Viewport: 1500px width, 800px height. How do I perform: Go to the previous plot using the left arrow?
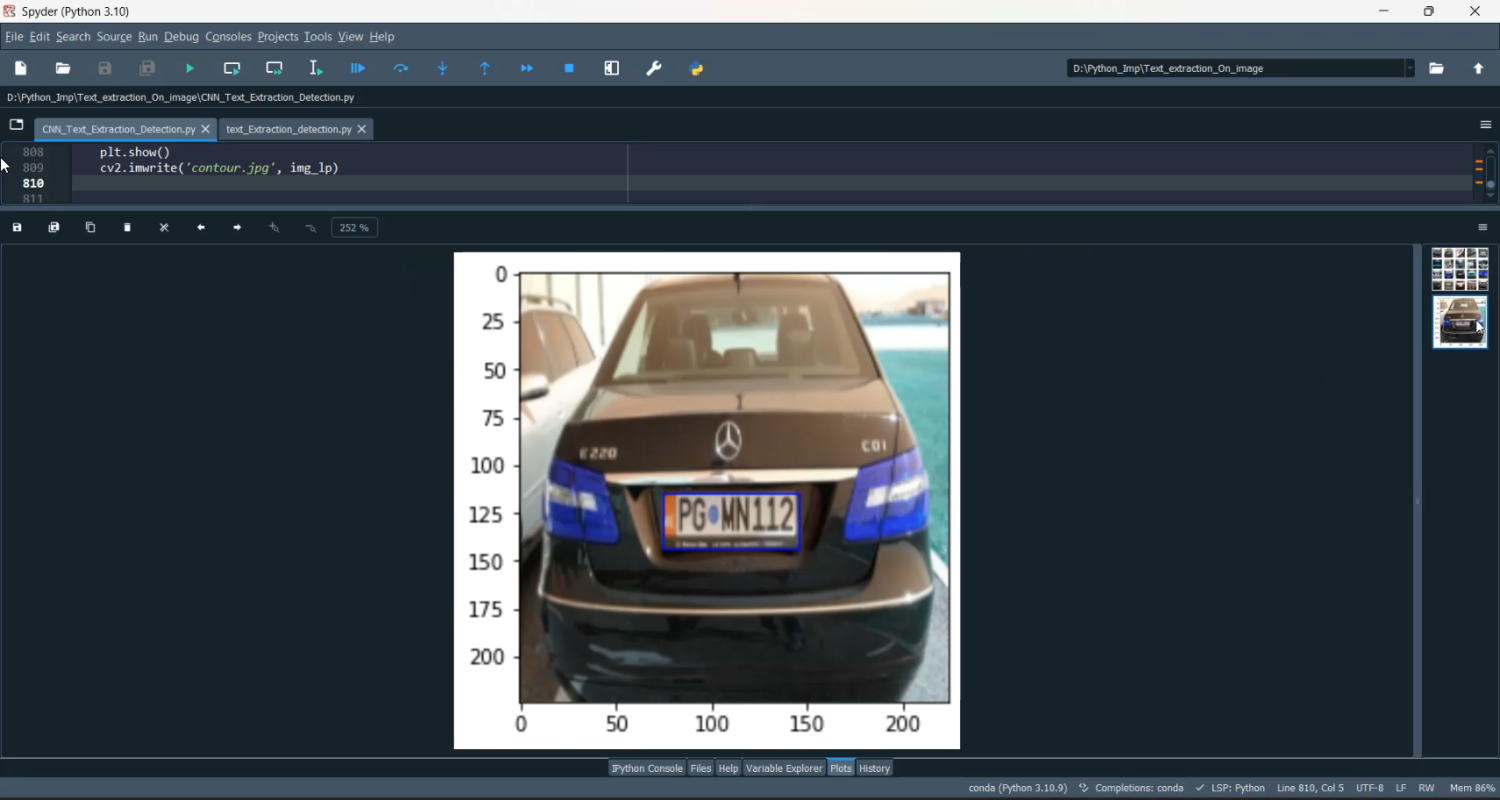(x=201, y=228)
